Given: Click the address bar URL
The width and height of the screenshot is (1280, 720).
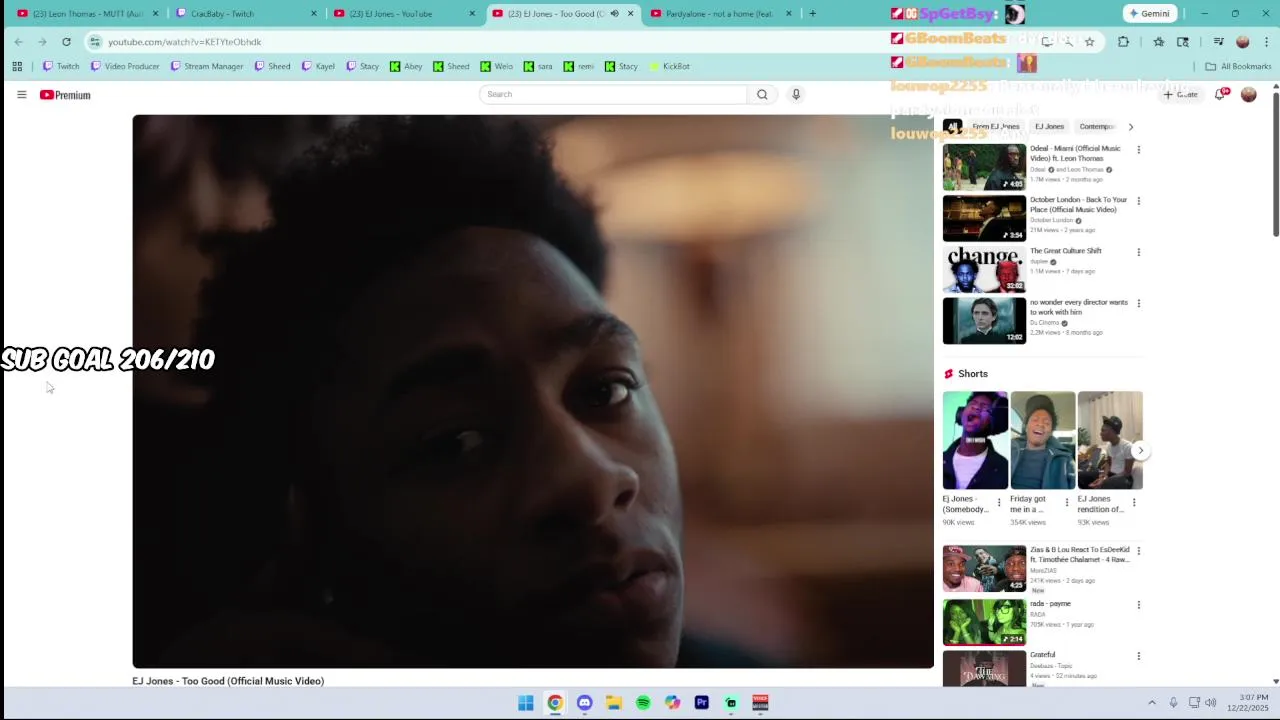Looking at the screenshot, I should pyautogui.click(x=184, y=42).
